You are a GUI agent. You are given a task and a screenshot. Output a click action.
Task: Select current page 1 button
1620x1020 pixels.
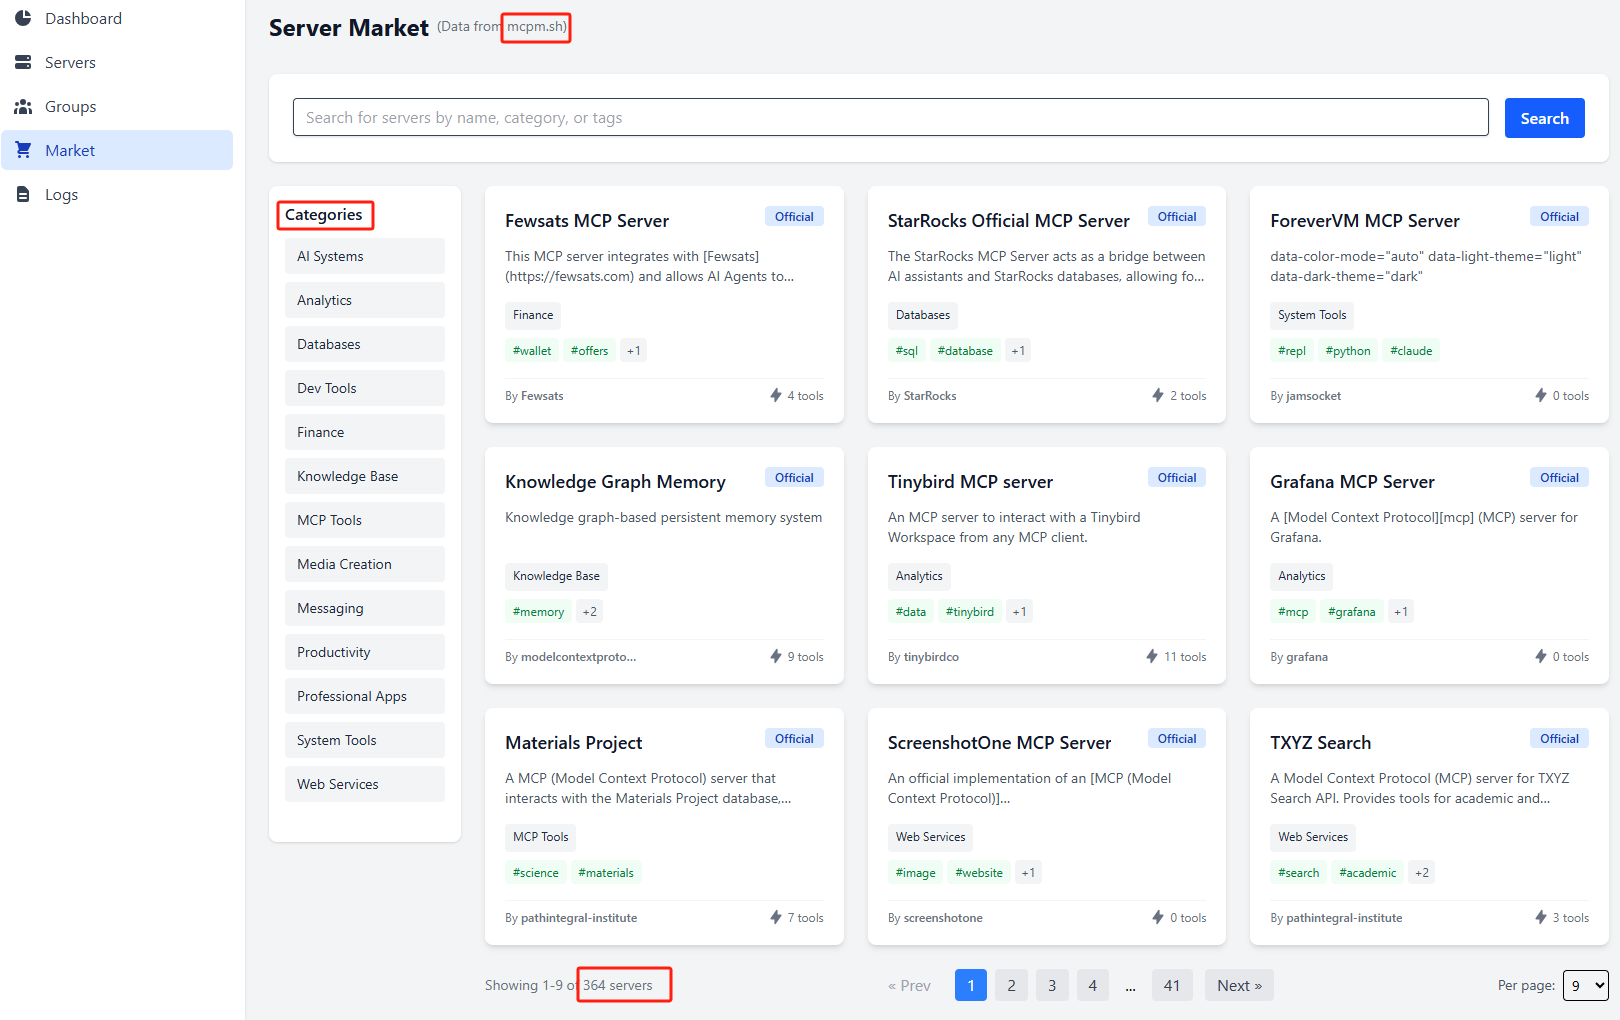click(x=971, y=985)
